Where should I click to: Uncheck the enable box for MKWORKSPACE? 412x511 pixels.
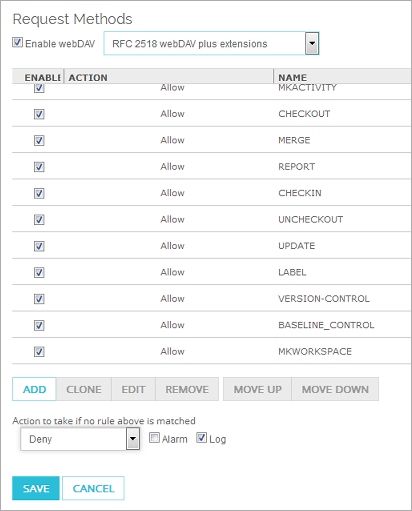pos(39,351)
